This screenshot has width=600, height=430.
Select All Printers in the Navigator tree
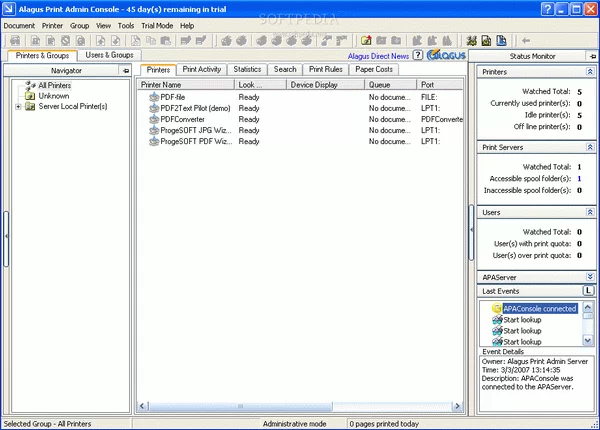[x=54, y=85]
